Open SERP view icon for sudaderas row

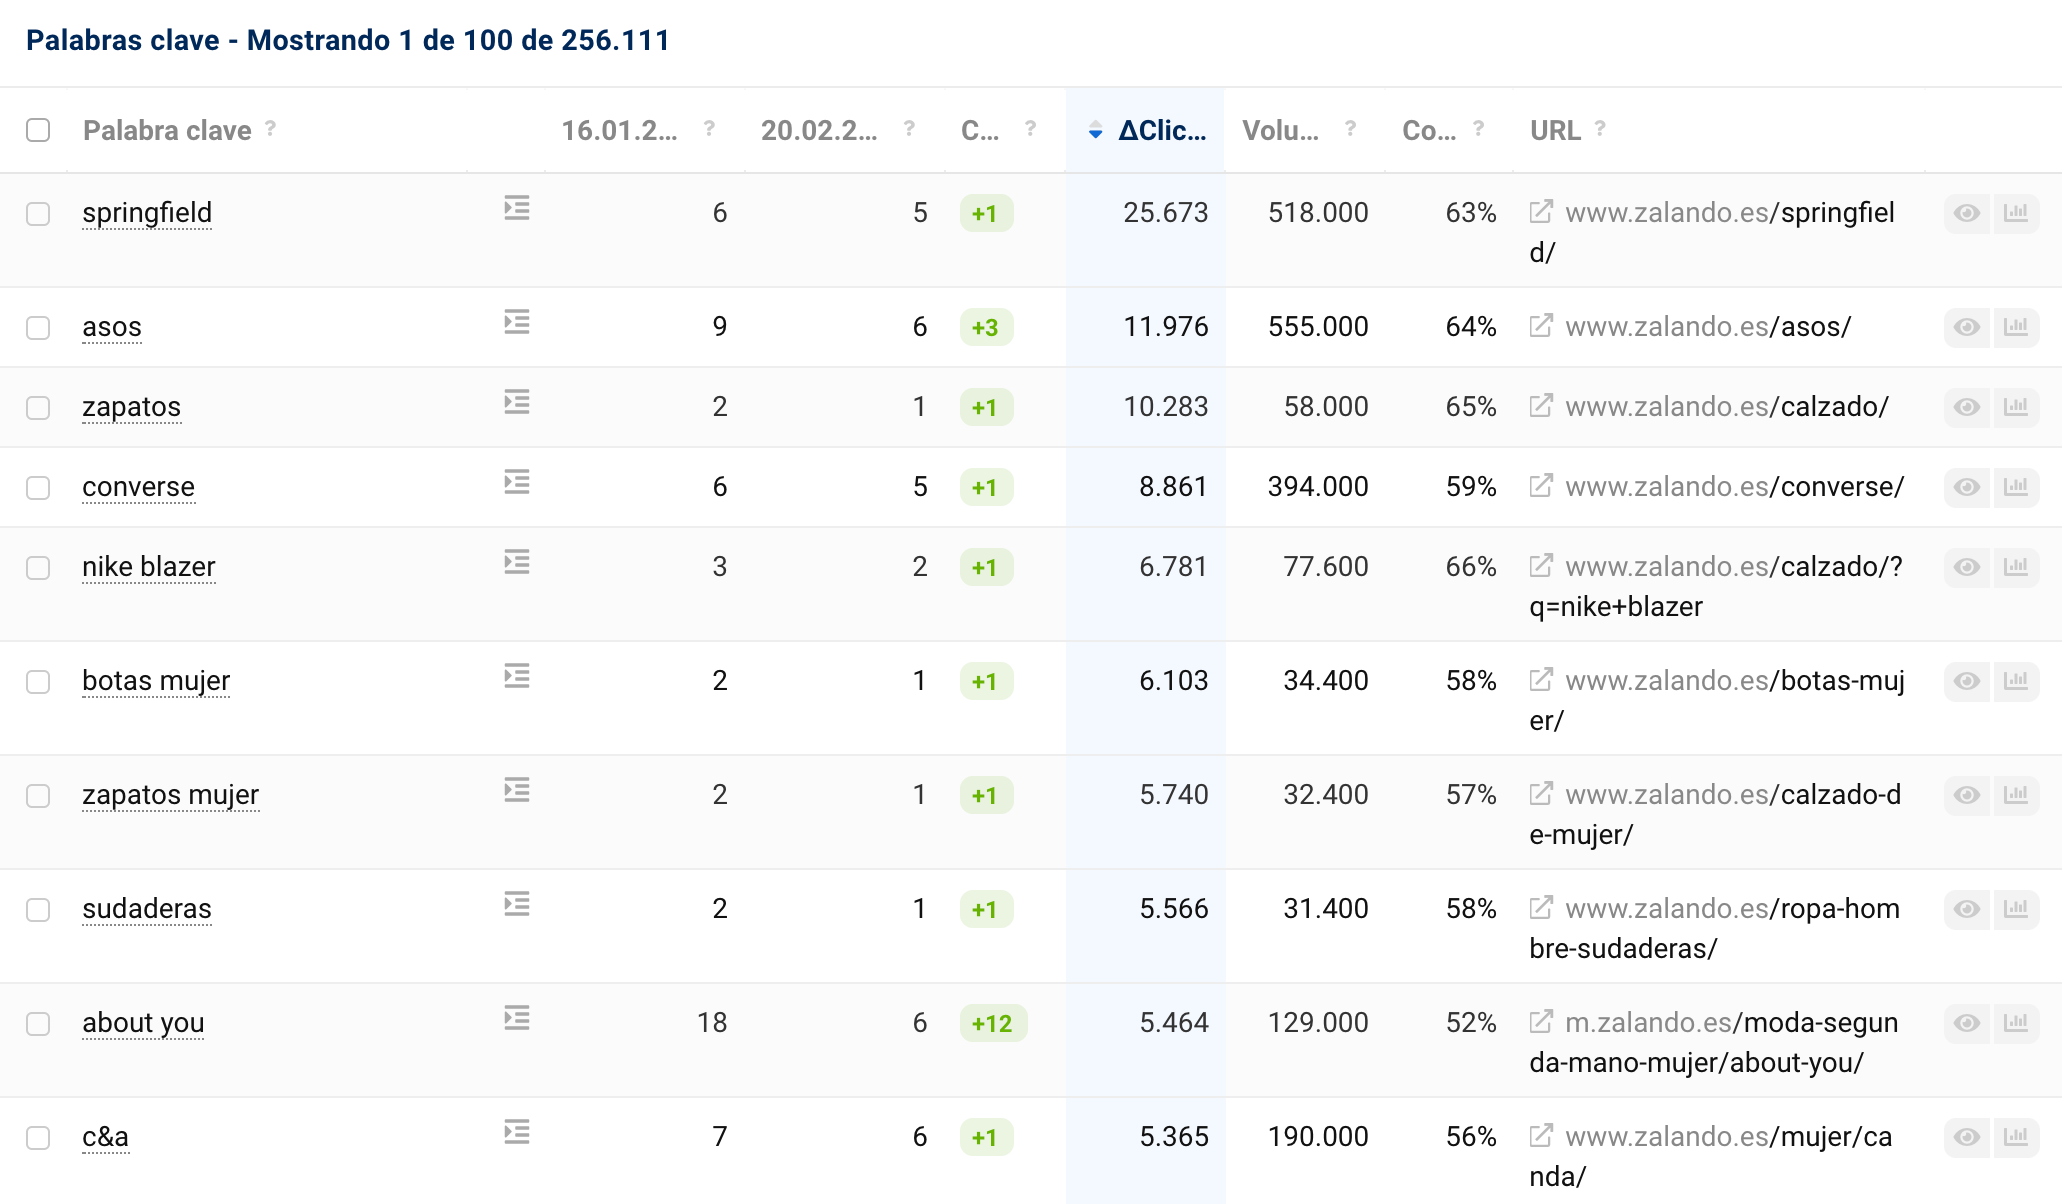coord(517,904)
